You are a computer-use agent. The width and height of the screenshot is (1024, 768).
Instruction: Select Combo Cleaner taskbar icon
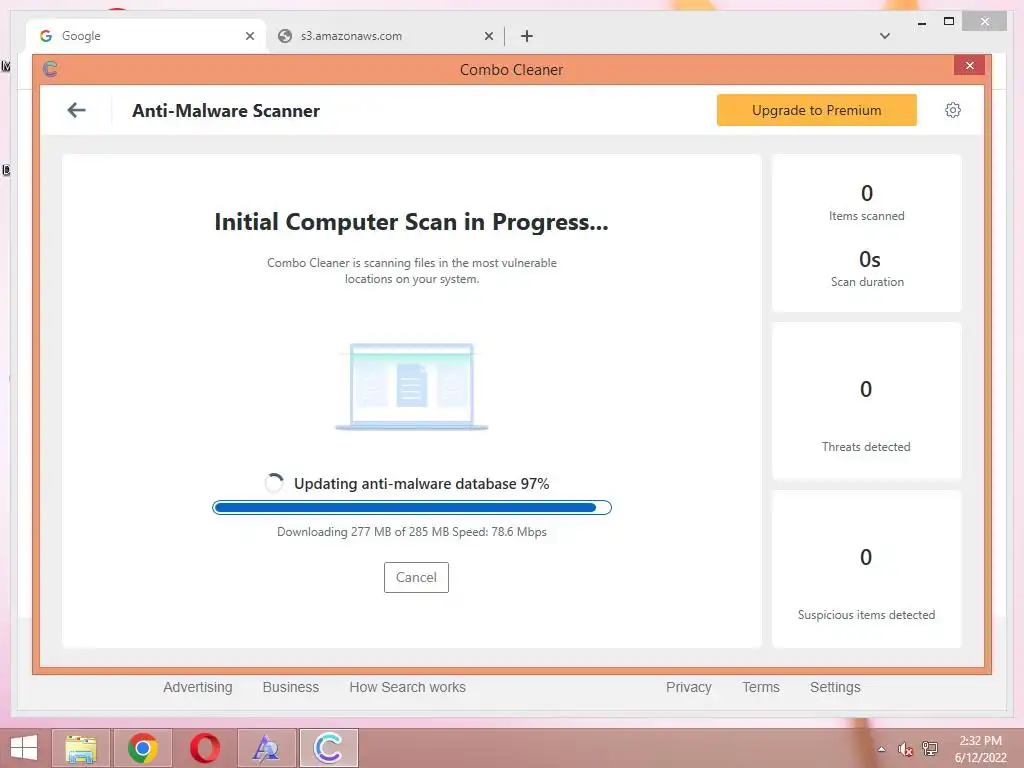328,748
